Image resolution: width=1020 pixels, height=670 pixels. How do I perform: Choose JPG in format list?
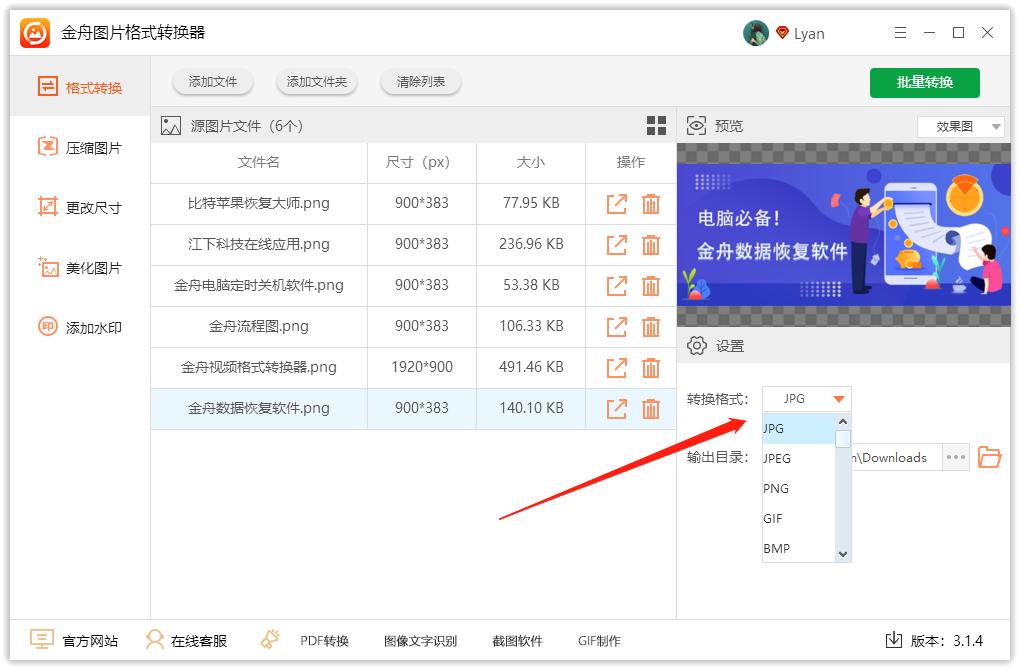tap(798, 429)
